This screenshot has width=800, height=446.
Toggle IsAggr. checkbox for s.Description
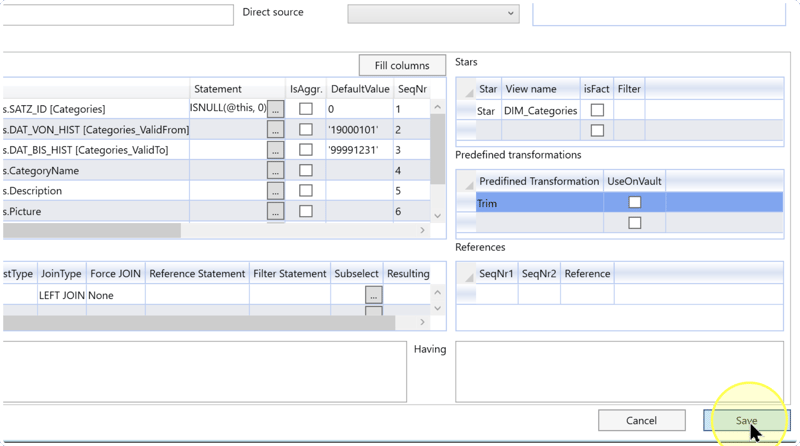[x=306, y=191]
